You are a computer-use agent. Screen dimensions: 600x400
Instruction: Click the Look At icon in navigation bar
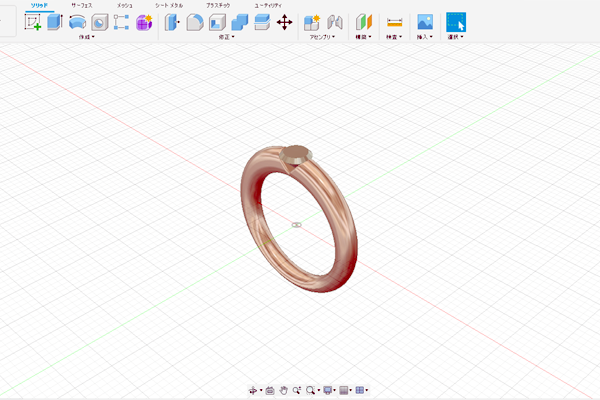coord(270,390)
